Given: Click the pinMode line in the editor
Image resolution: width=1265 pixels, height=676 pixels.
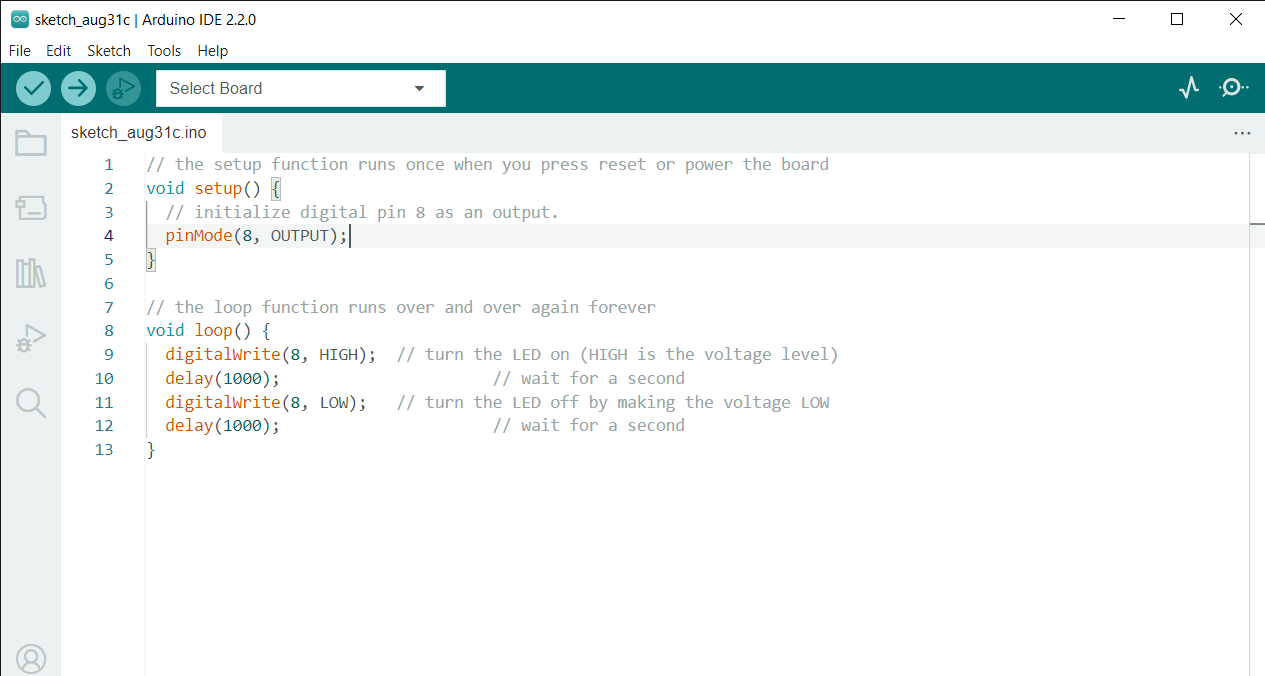Looking at the screenshot, I should (256, 235).
